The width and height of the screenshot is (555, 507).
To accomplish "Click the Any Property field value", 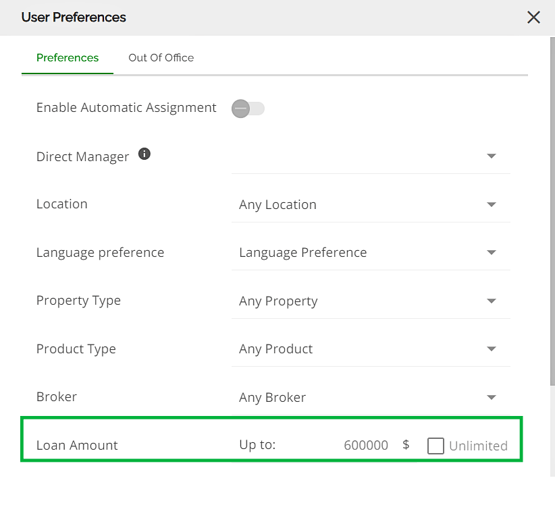I will tap(278, 301).
